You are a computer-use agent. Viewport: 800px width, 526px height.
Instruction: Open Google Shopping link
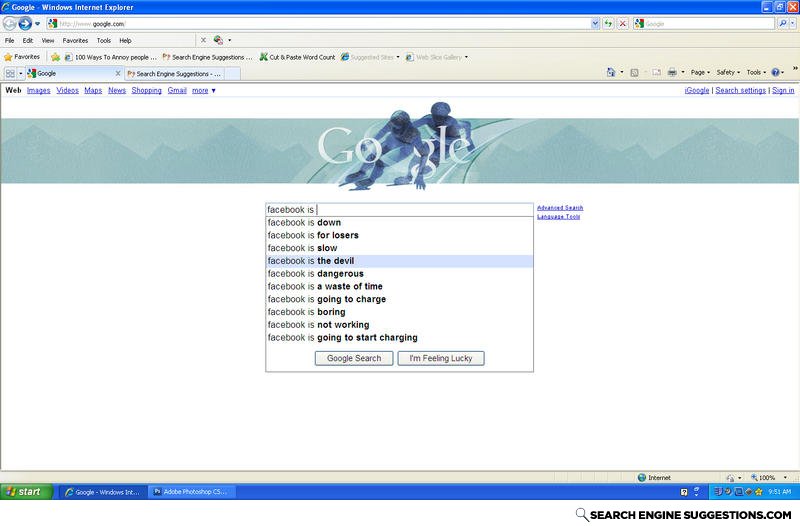coord(146,90)
